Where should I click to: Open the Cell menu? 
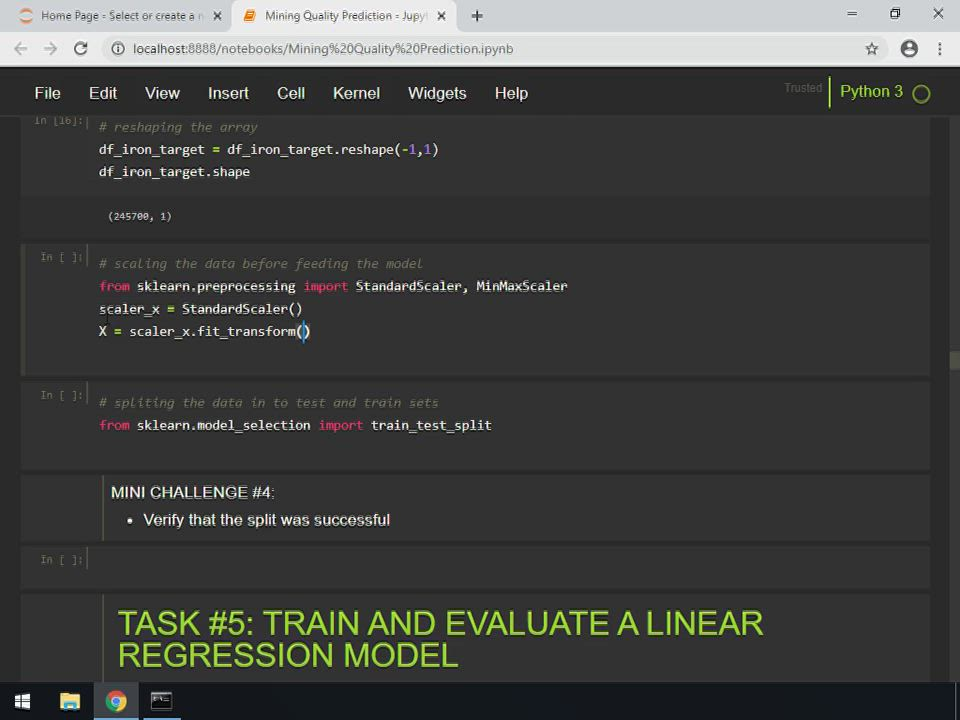point(291,93)
